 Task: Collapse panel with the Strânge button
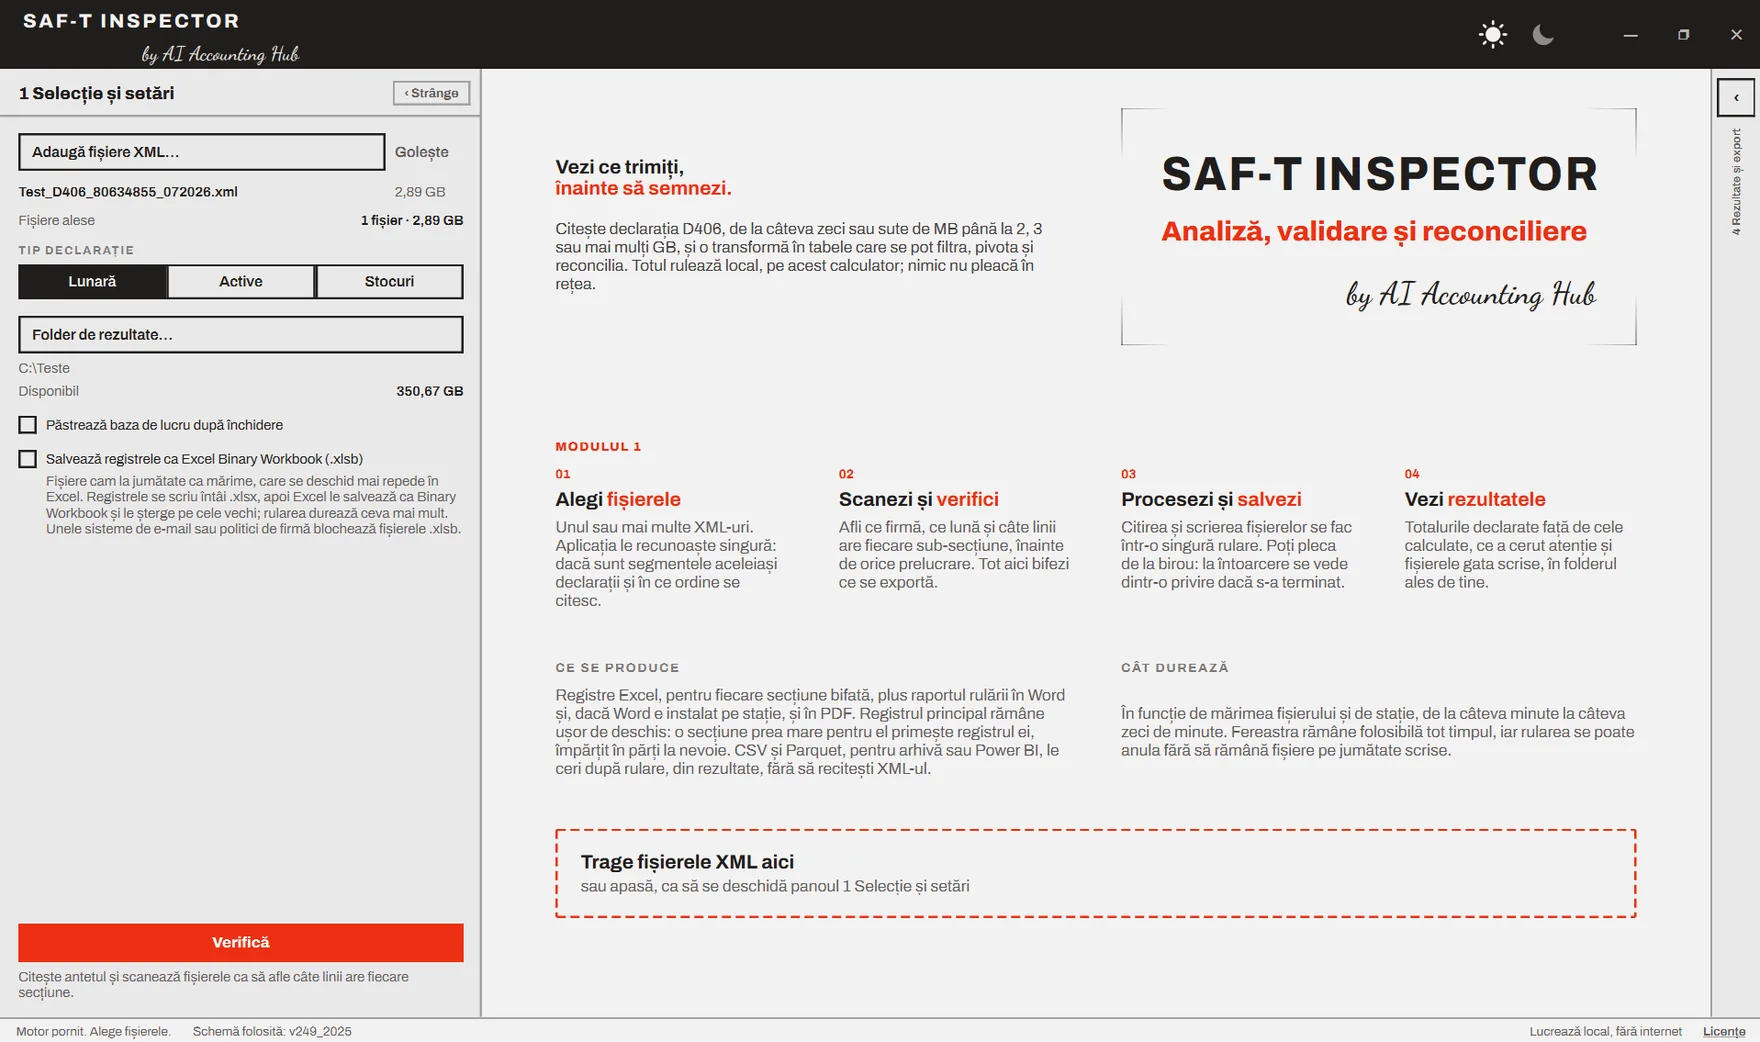[431, 93]
